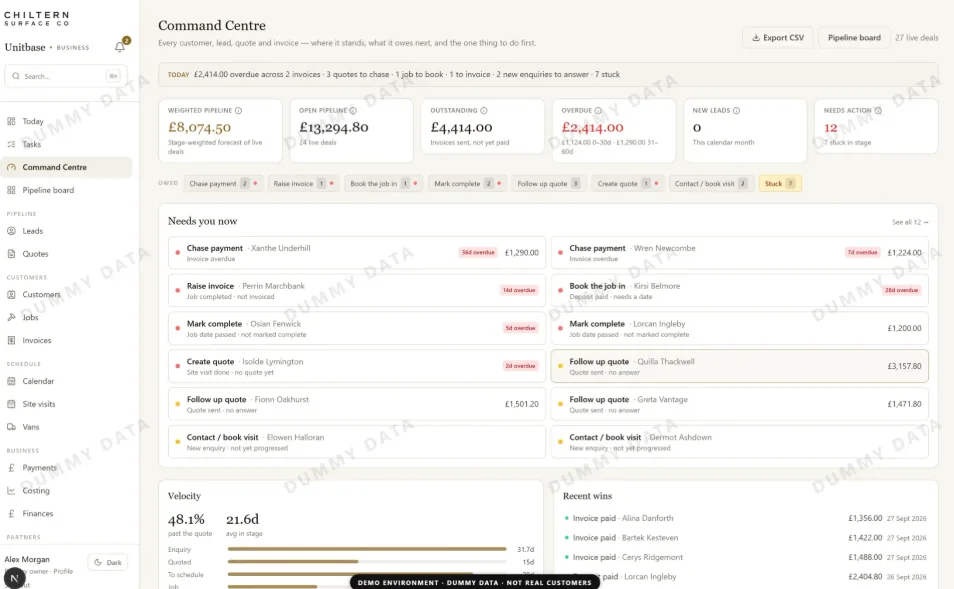Open Site visits in sidebar
The height and width of the screenshot is (589, 954).
click(66, 404)
